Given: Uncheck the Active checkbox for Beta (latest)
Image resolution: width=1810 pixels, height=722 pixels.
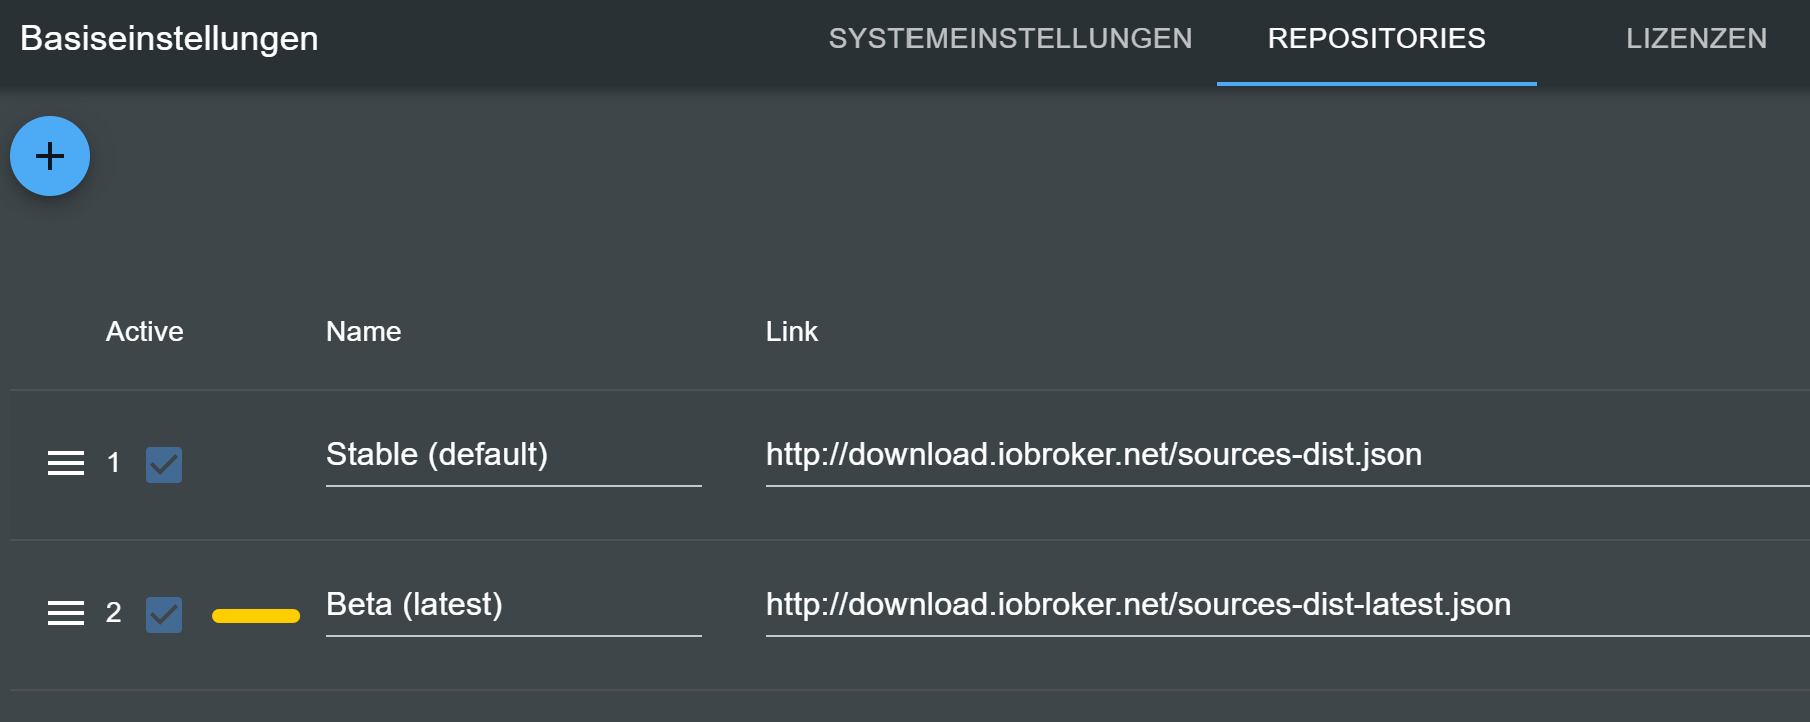Looking at the screenshot, I should [164, 615].
